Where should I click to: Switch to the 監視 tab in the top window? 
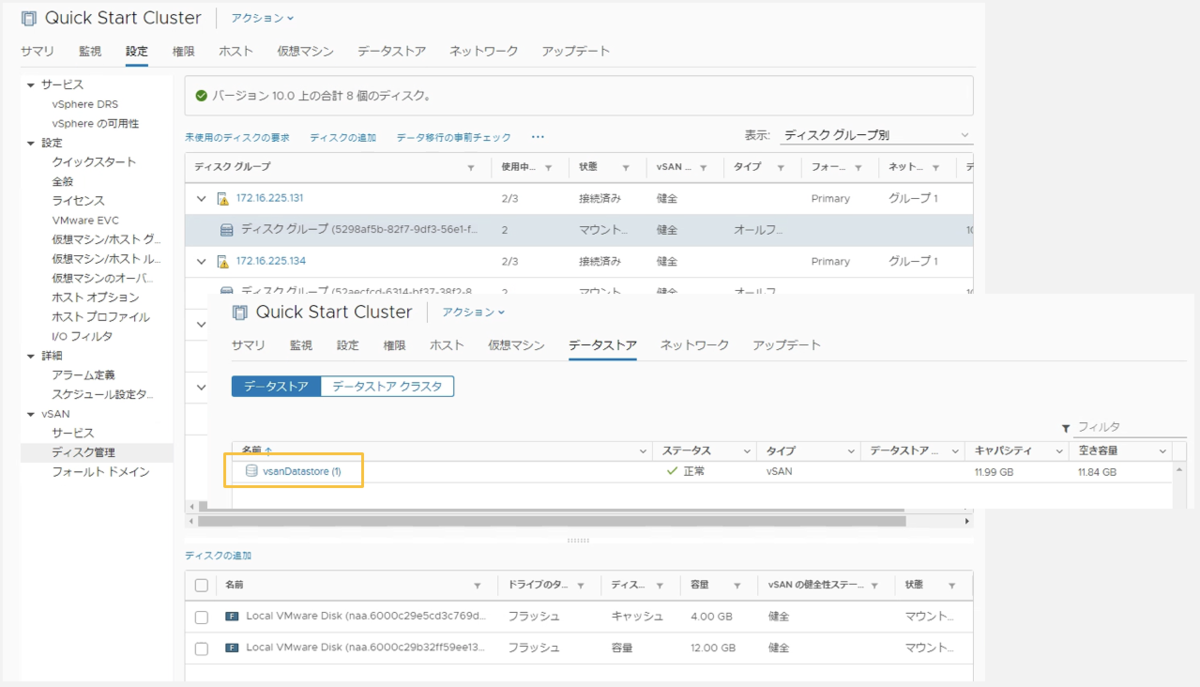pos(90,51)
